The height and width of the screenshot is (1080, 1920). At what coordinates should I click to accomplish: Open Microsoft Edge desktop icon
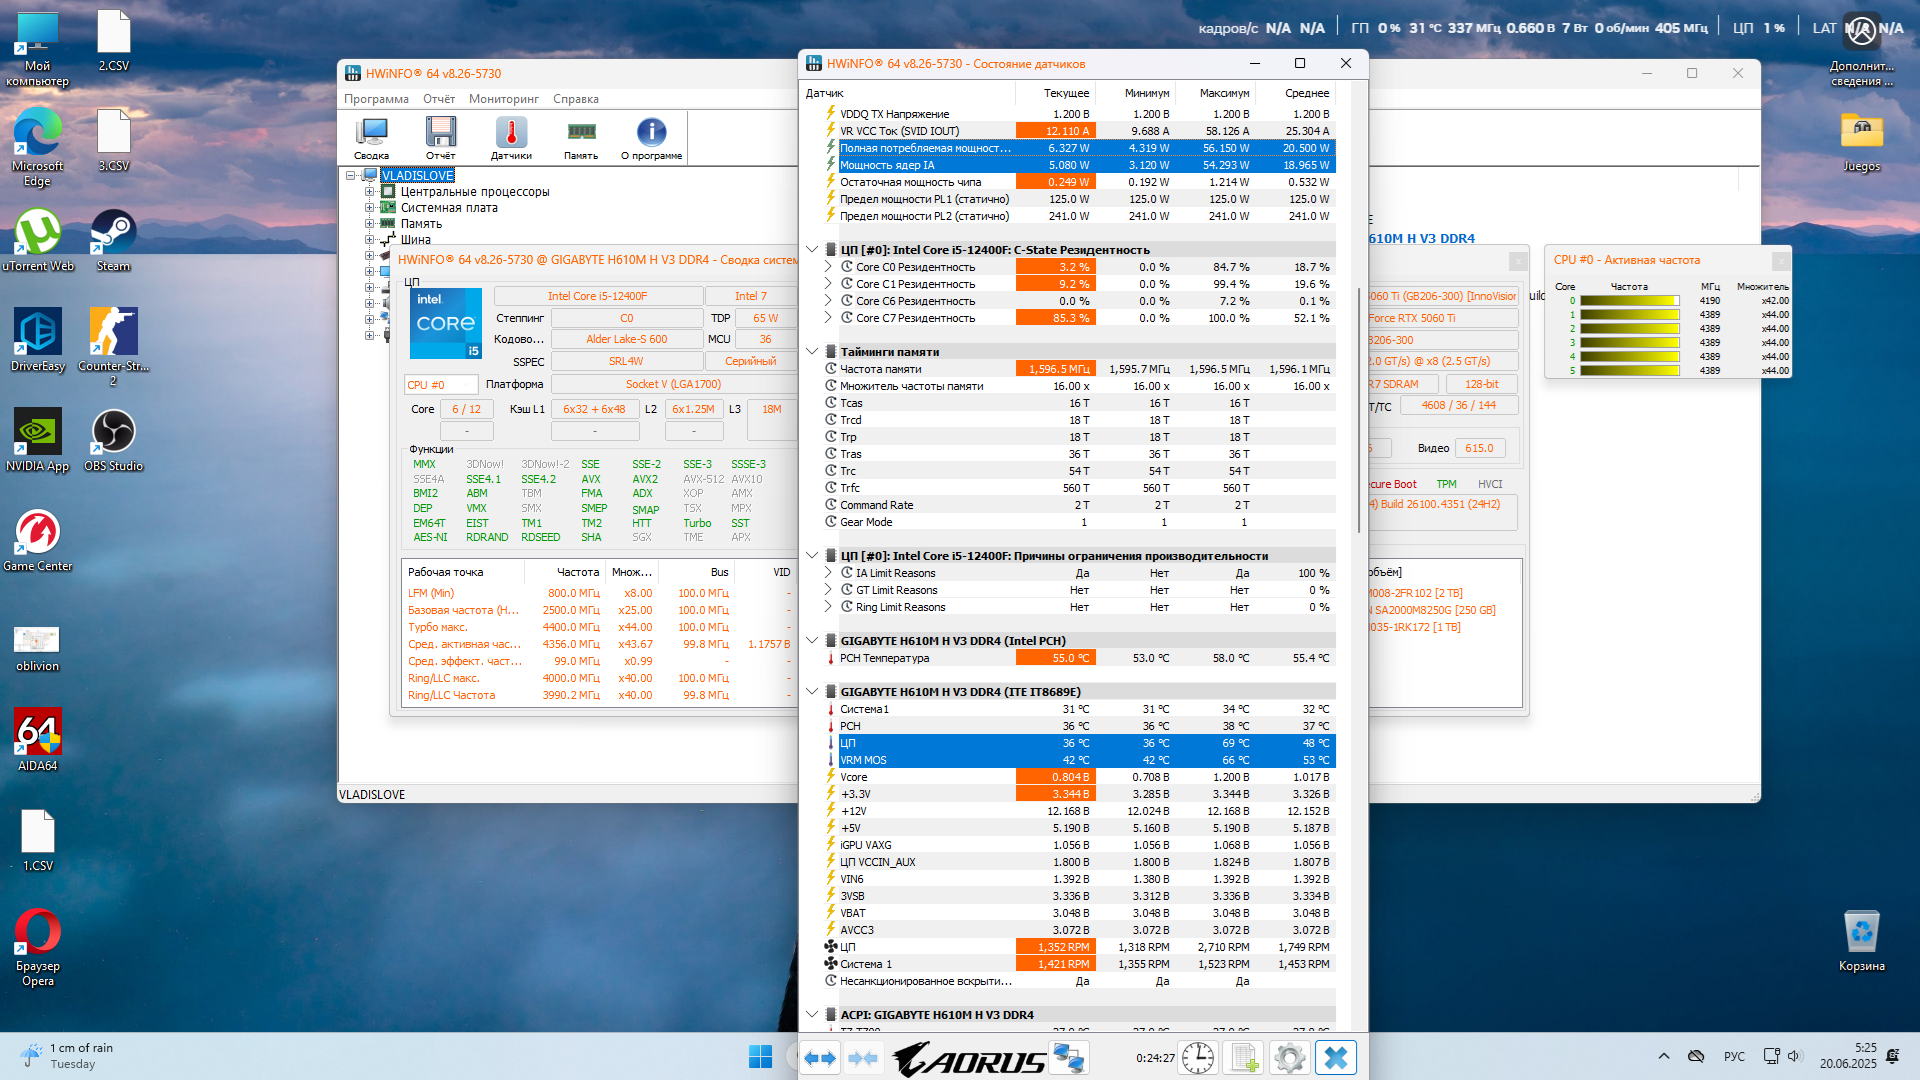pyautogui.click(x=37, y=147)
